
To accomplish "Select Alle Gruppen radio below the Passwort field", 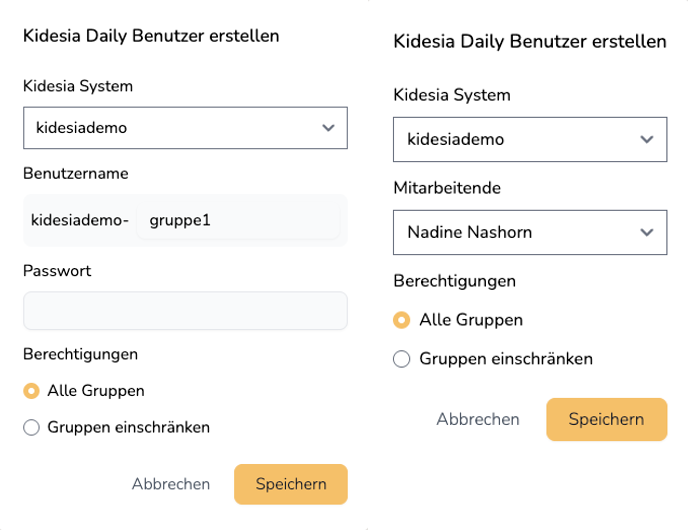I will point(31,391).
